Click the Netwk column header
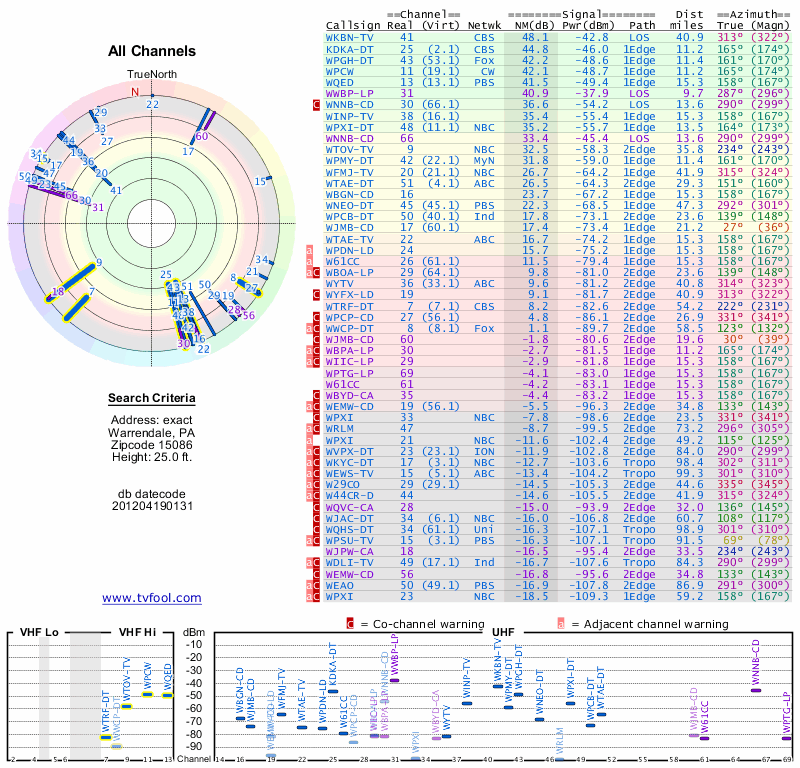 coord(484,26)
